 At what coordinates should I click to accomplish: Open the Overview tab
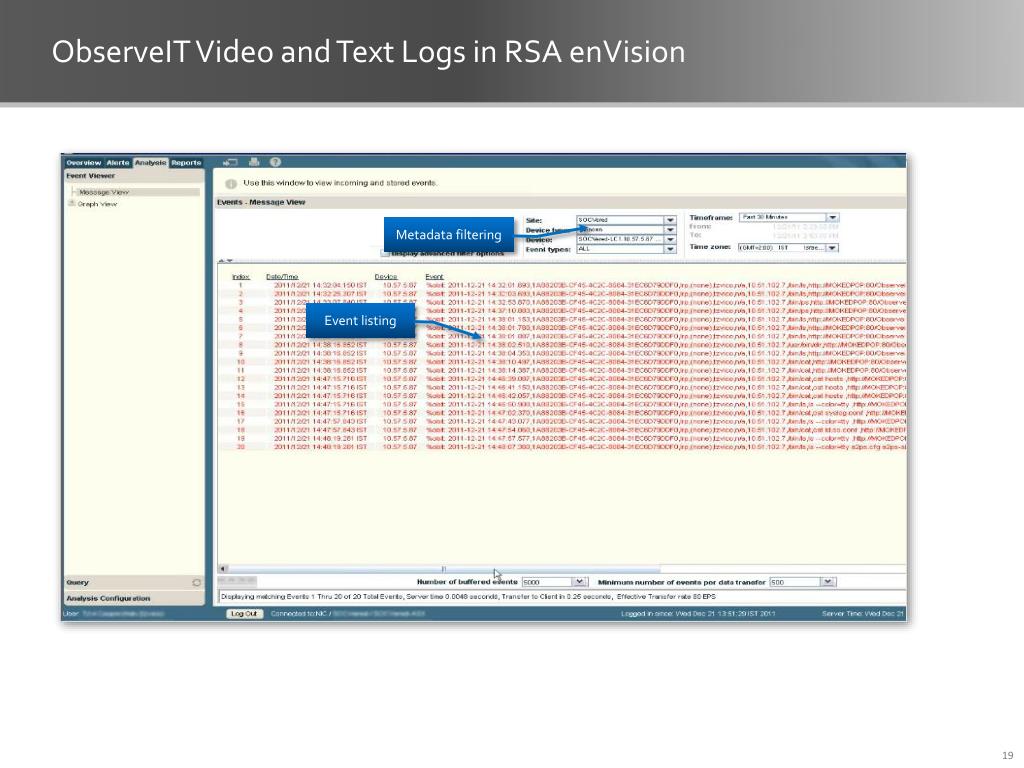coord(84,163)
